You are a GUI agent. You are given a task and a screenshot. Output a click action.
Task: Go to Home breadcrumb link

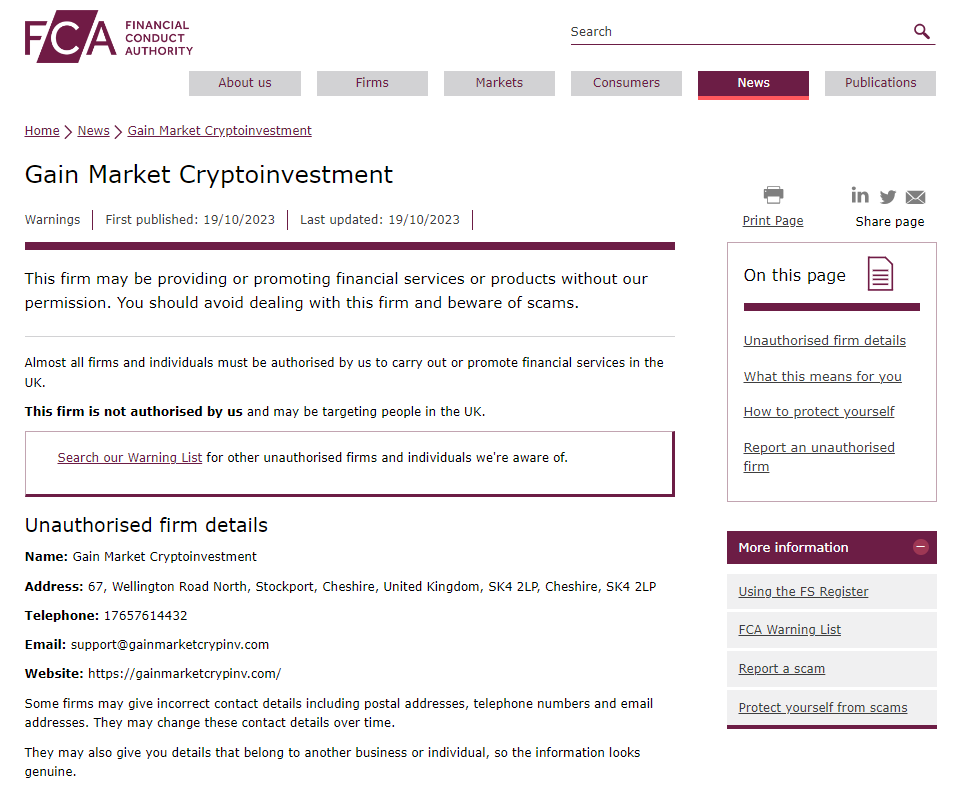pyautogui.click(x=42, y=131)
